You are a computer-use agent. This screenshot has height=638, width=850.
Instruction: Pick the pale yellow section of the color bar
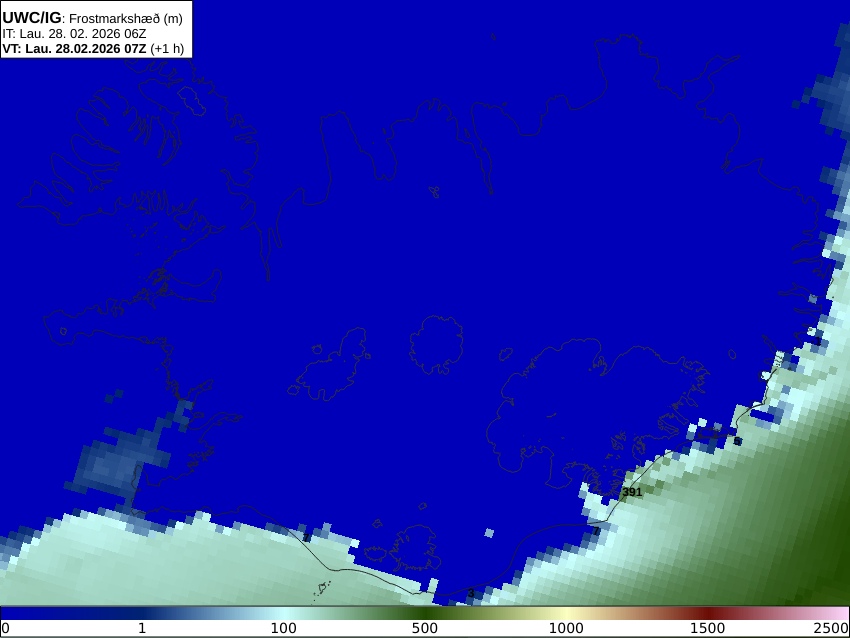566,613
